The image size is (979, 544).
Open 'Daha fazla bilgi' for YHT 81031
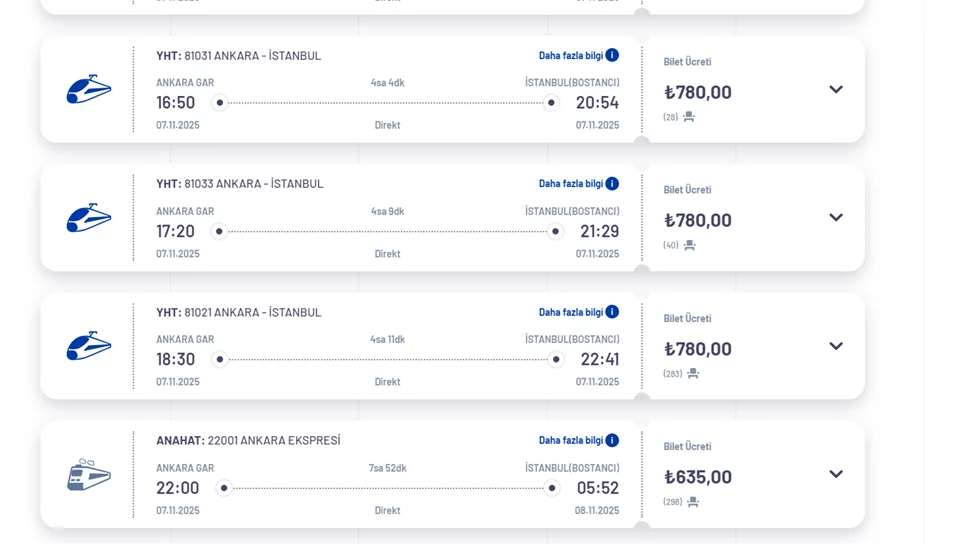point(571,56)
